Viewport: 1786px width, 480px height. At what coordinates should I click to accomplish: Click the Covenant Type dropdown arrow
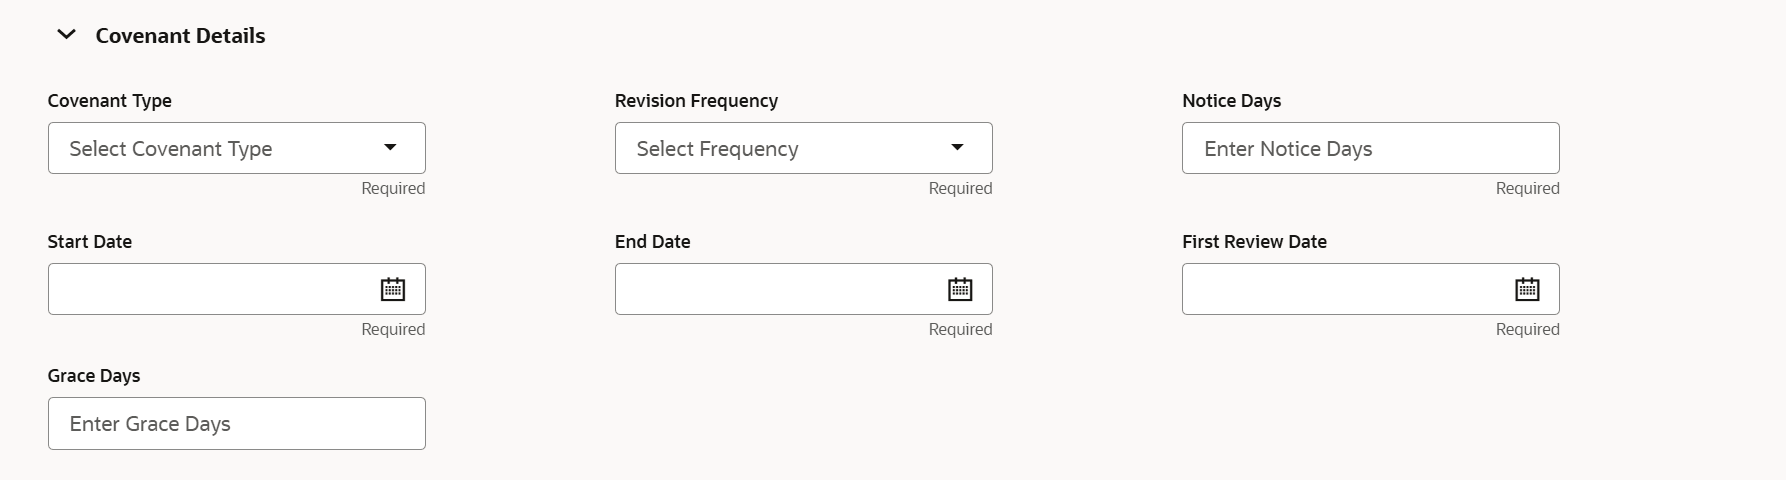click(x=390, y=148)
